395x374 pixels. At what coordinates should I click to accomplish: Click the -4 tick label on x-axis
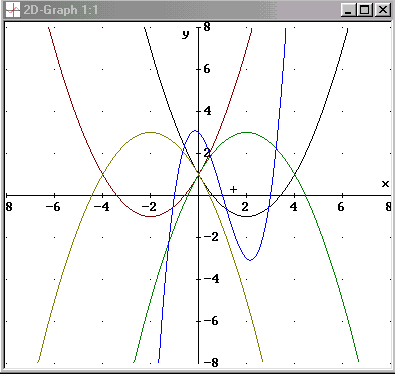(102, 207)
